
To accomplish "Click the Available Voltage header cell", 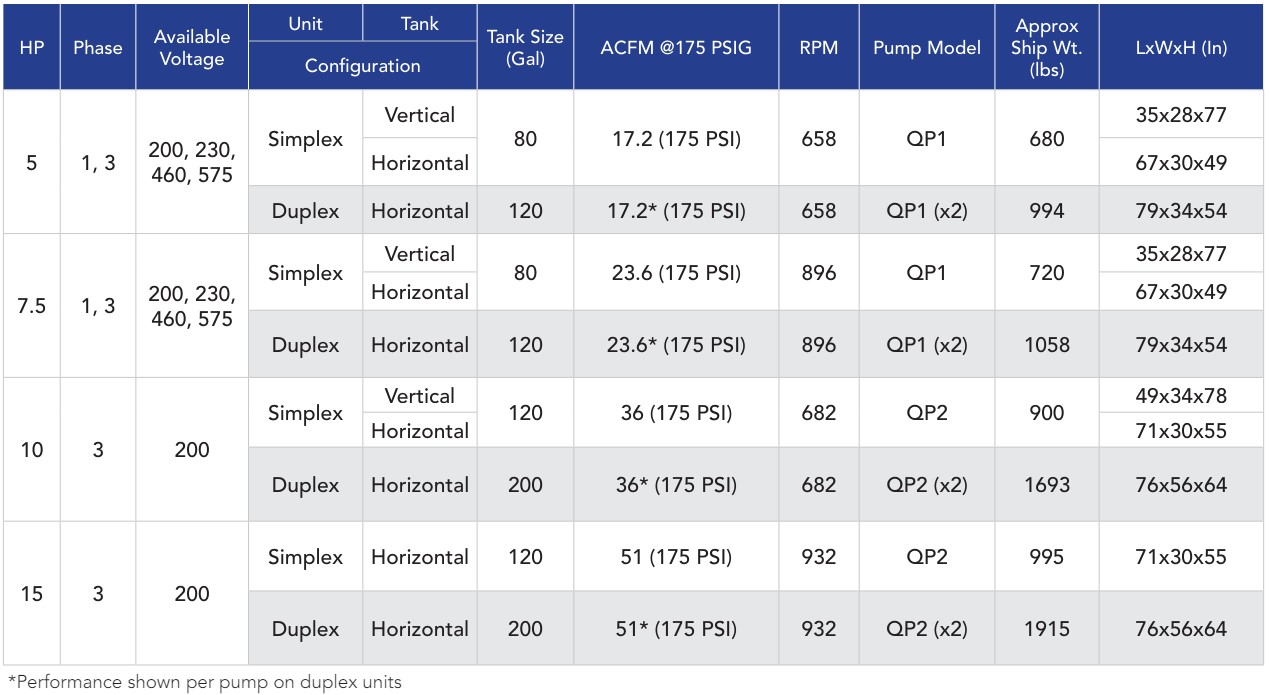I will (192, 48).
